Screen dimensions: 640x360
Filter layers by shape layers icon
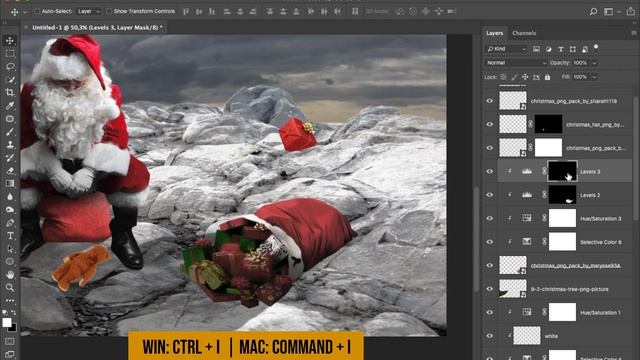(x=573, y=49)
